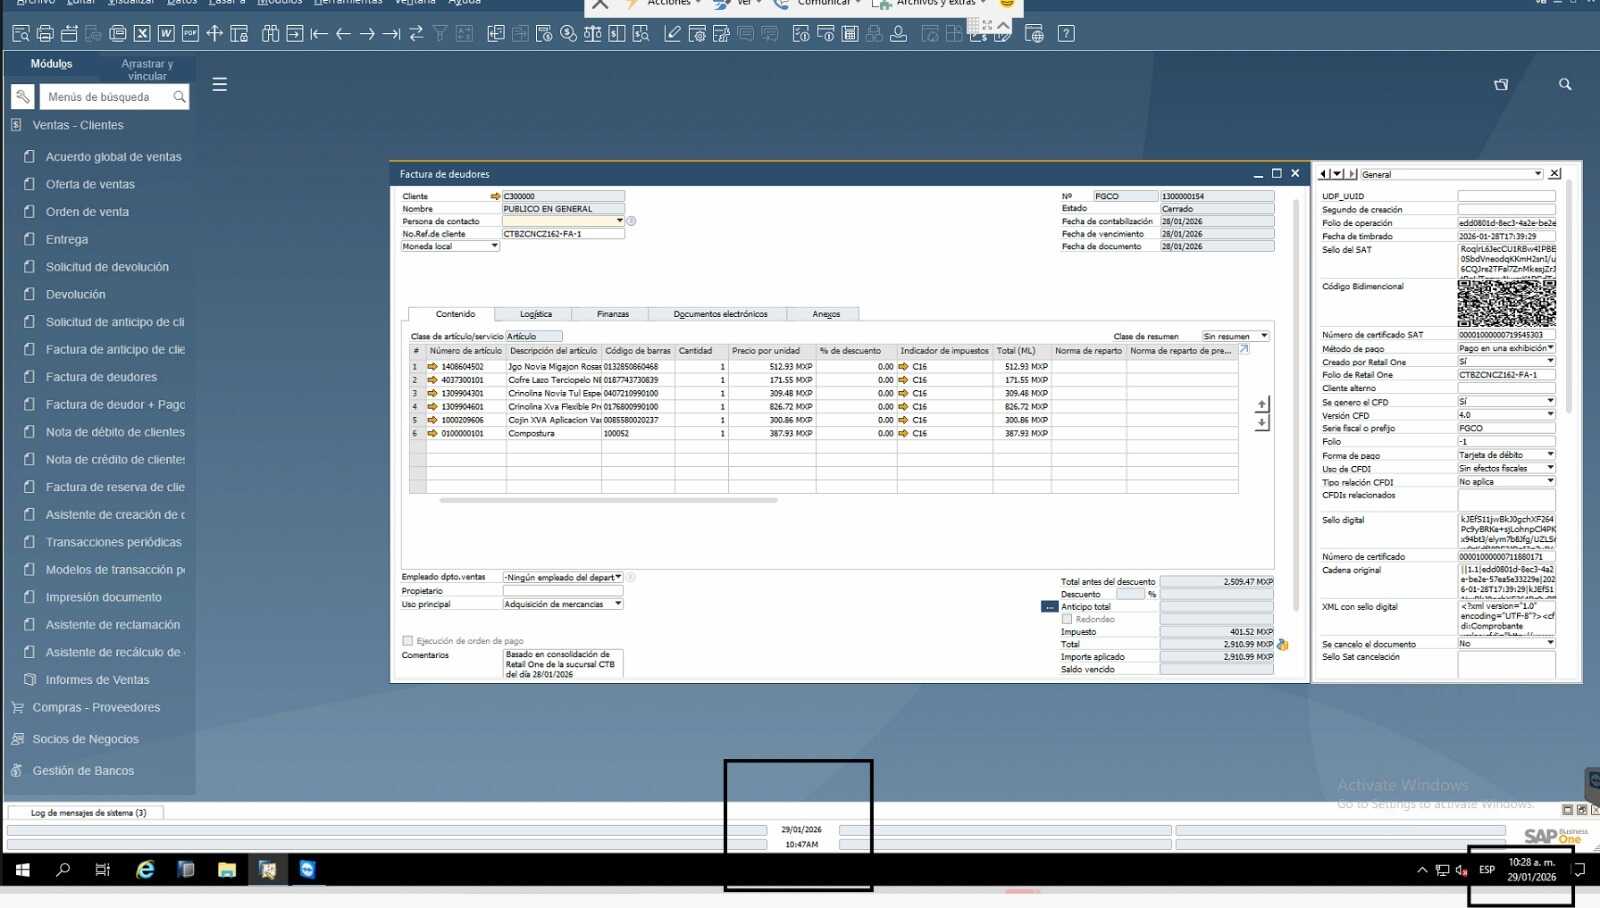This screenshot has width=1600, height=908.
Task: Follow the orange link arrow beside Cliente
Action: pos(495,197)
